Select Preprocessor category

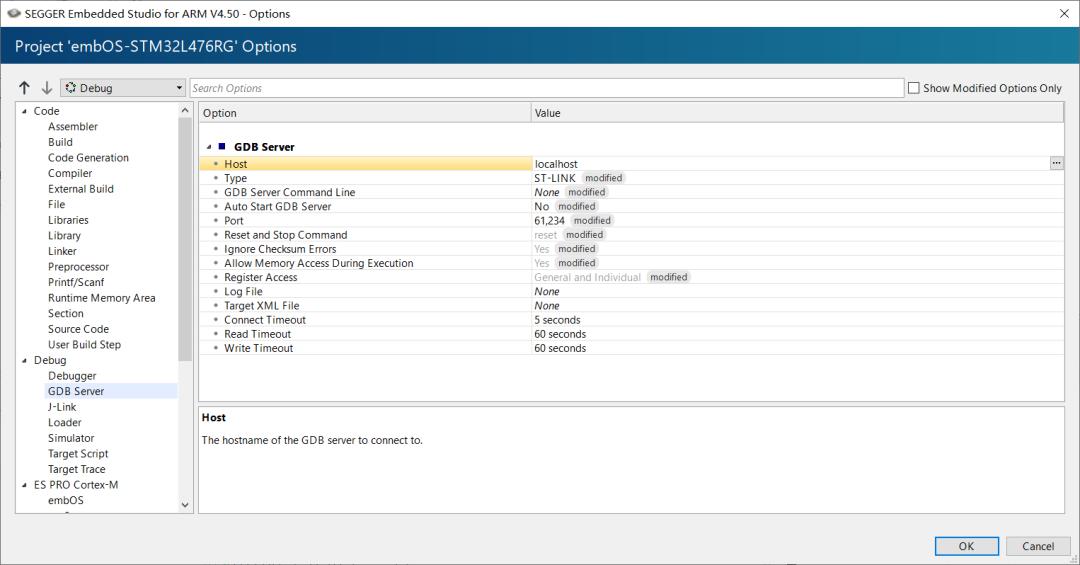(79, 267)
